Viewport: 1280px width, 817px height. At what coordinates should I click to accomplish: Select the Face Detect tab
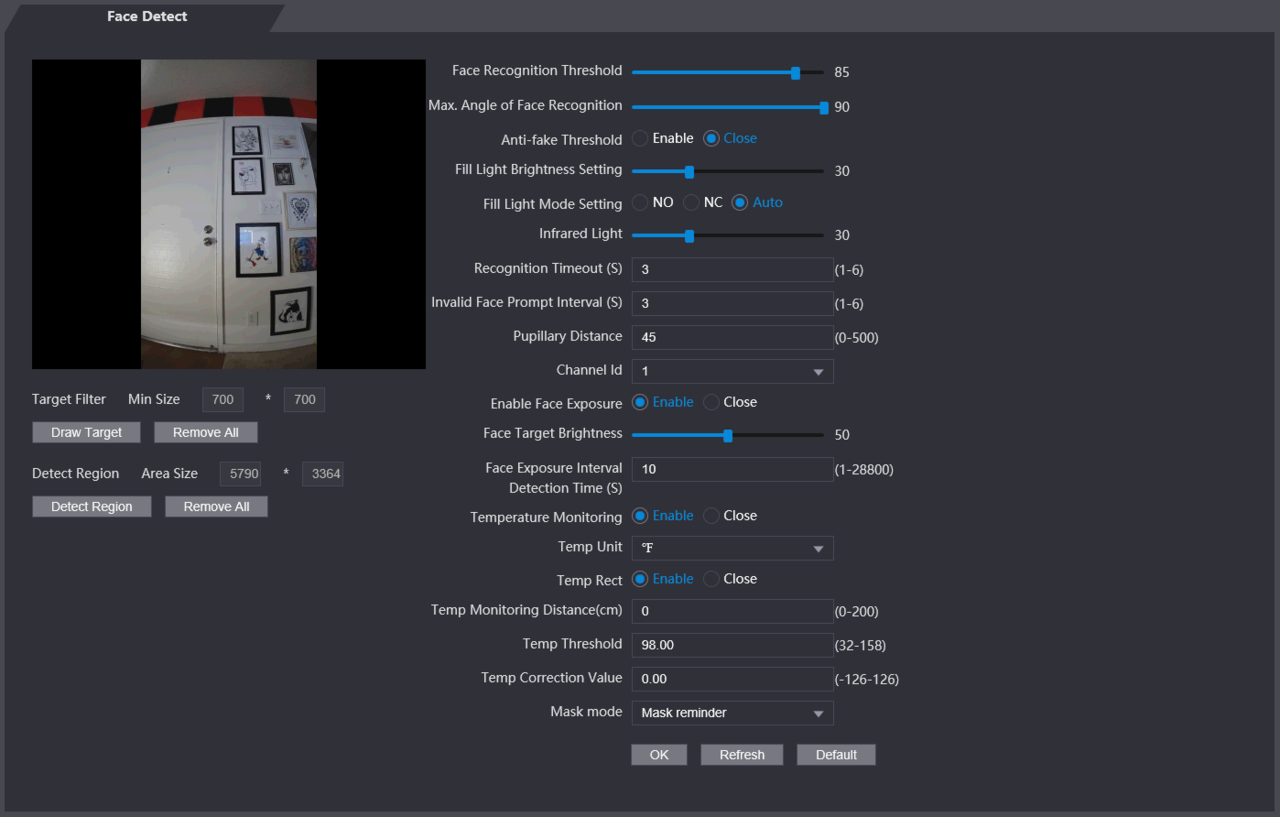pos(147,16)
